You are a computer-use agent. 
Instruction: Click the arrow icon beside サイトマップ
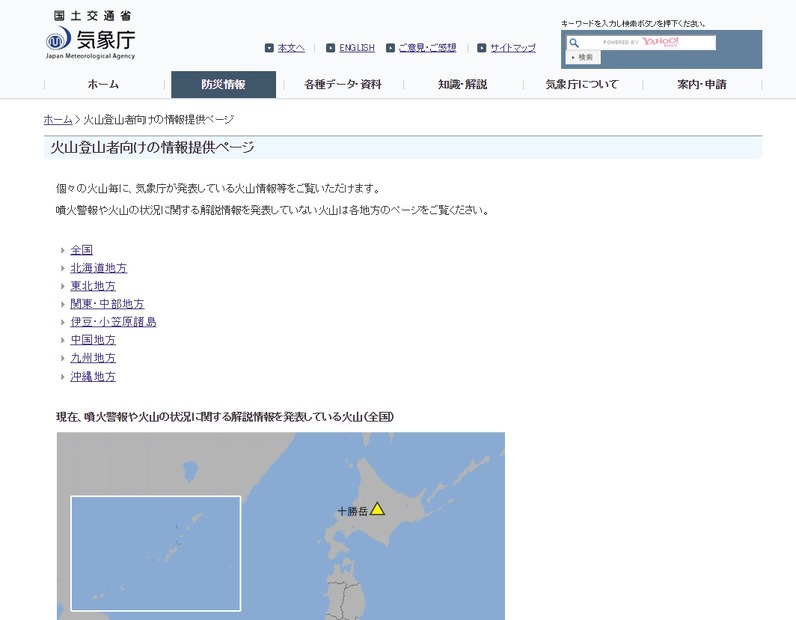click(481, 48)
